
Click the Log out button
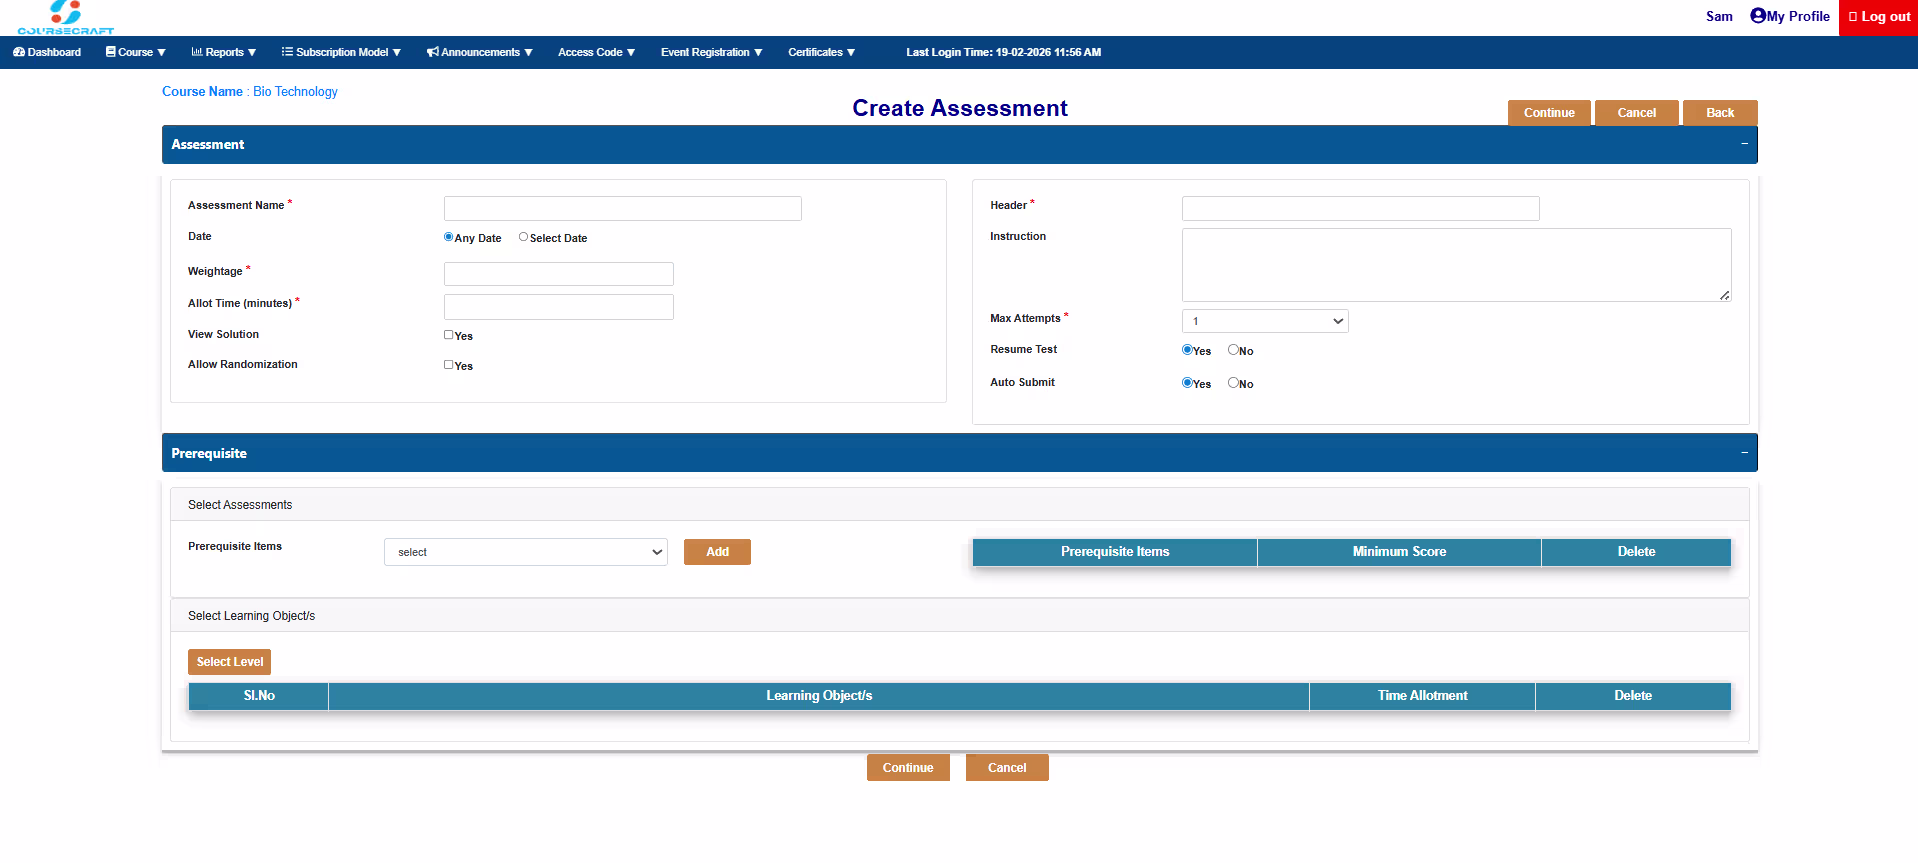tap(1878, 17)
